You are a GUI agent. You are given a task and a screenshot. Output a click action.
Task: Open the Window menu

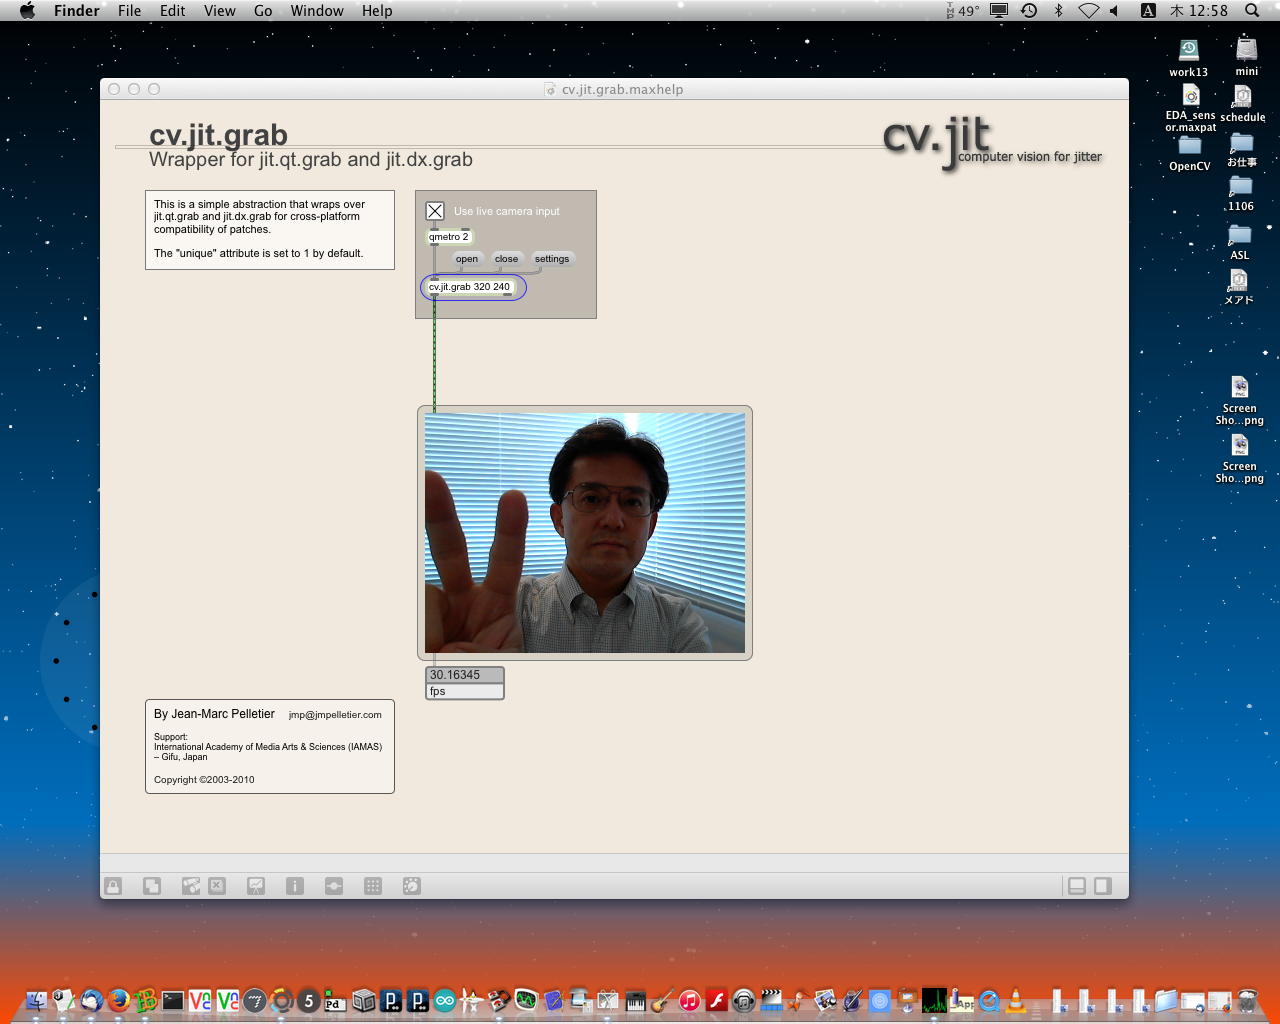pyautogui.click(x=317, y=11)
